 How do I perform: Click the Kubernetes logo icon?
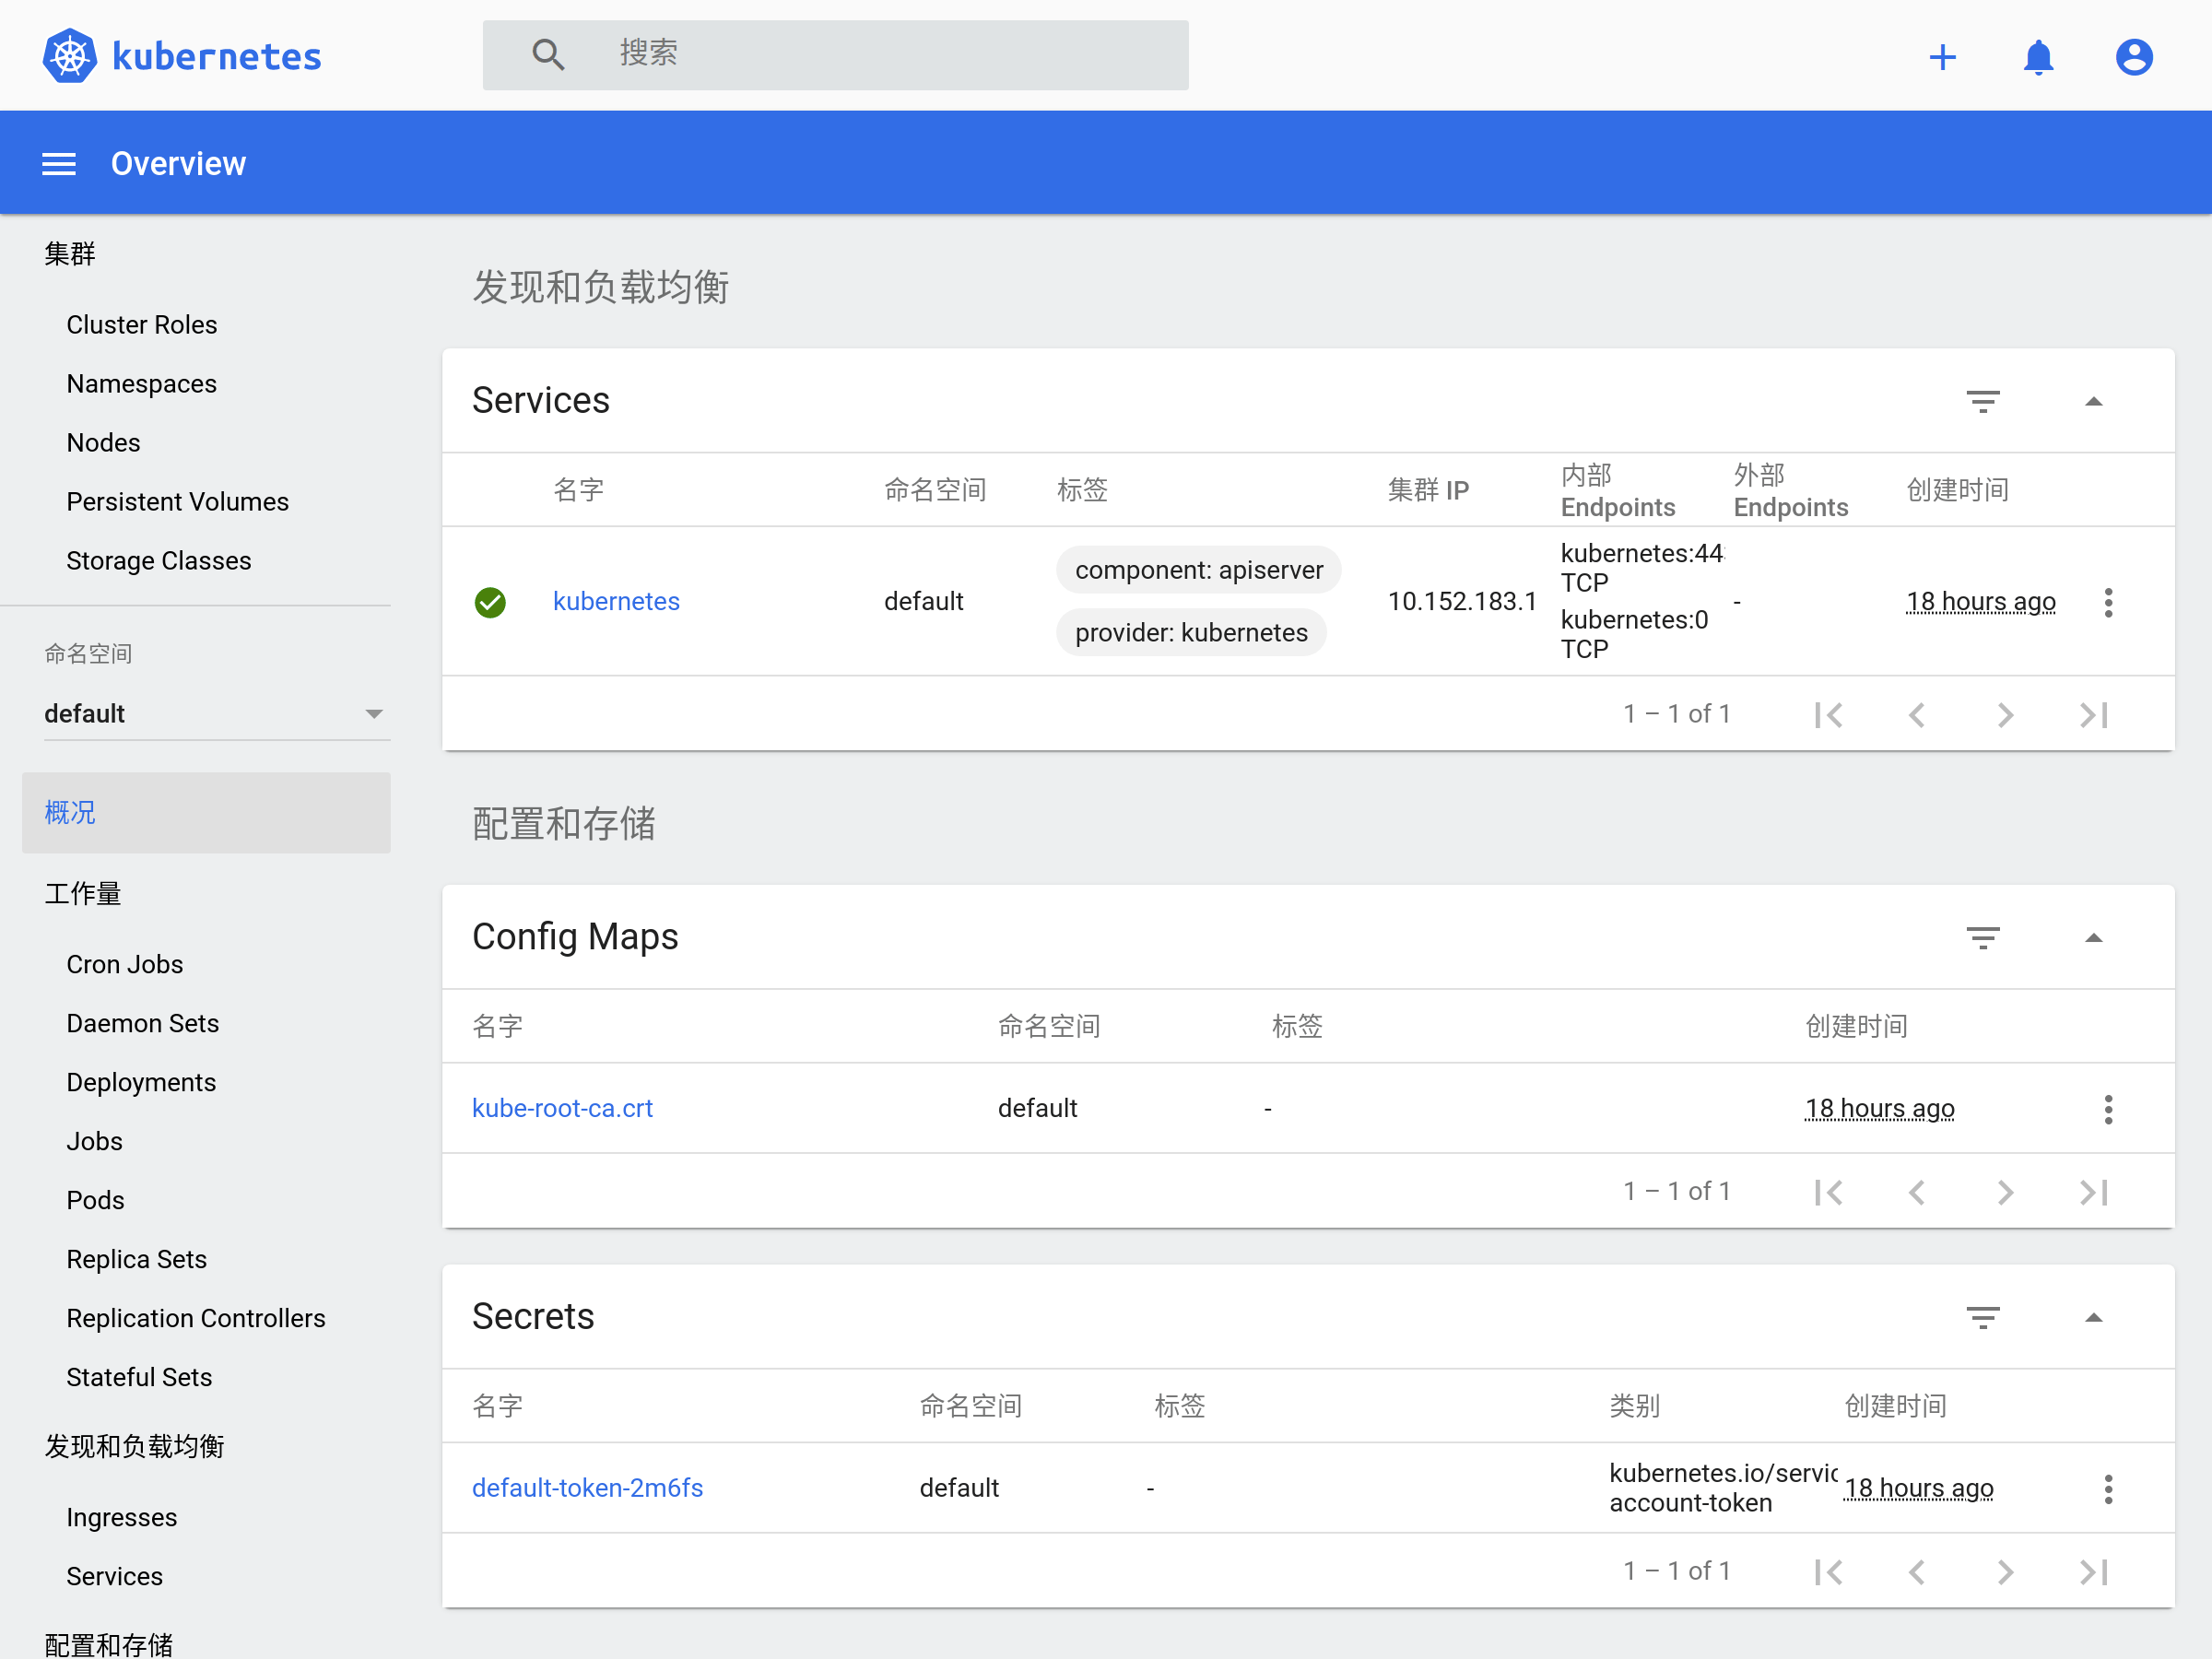coord(70,56)
